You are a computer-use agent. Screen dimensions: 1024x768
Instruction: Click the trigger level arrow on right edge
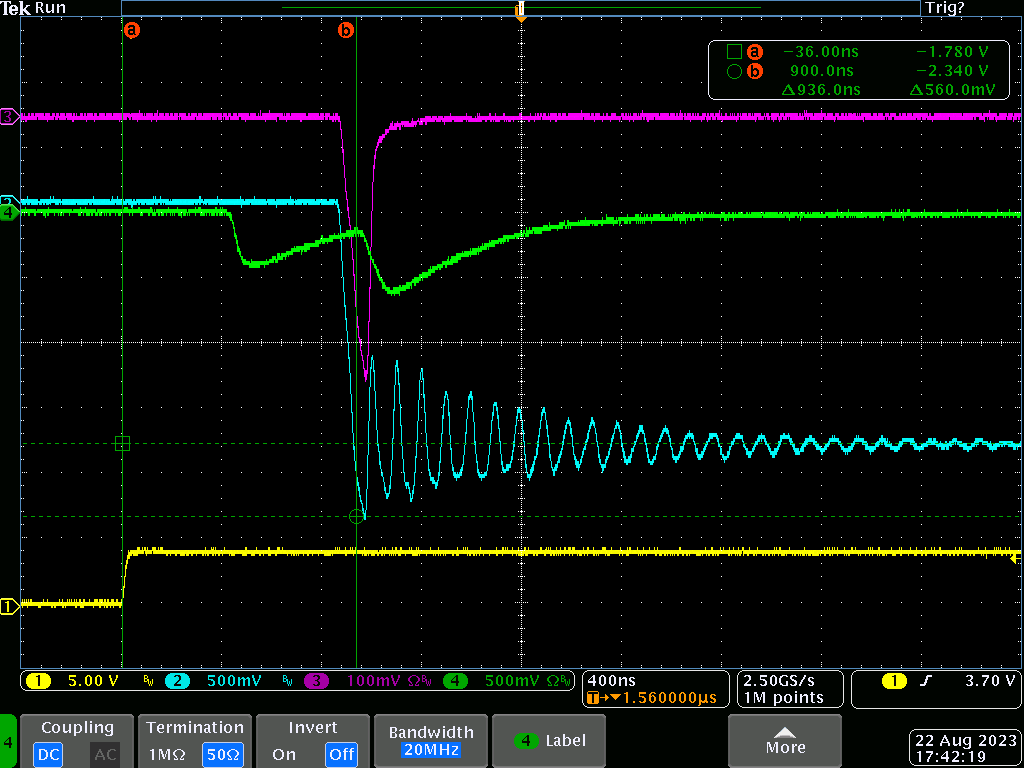1016,557
